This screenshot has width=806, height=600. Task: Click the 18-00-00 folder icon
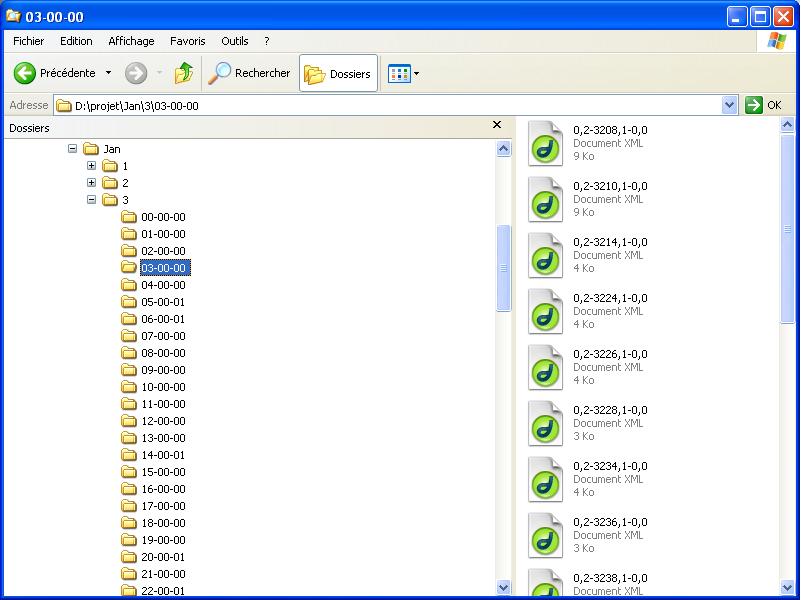pos(129,523)
